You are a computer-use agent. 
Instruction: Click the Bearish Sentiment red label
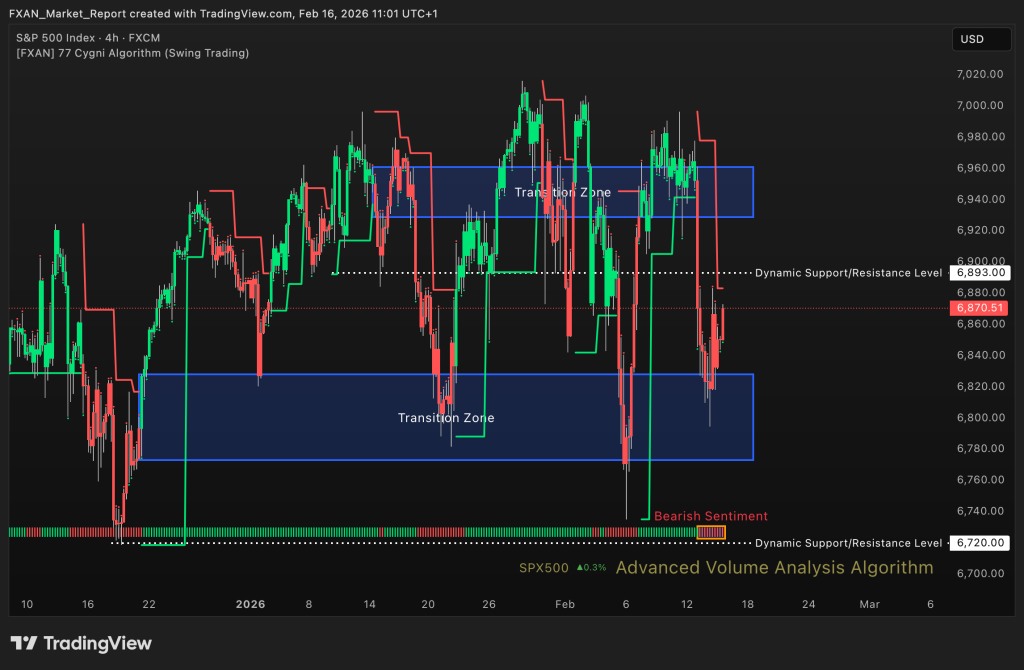pyautogui.click(x=710, y=516)
